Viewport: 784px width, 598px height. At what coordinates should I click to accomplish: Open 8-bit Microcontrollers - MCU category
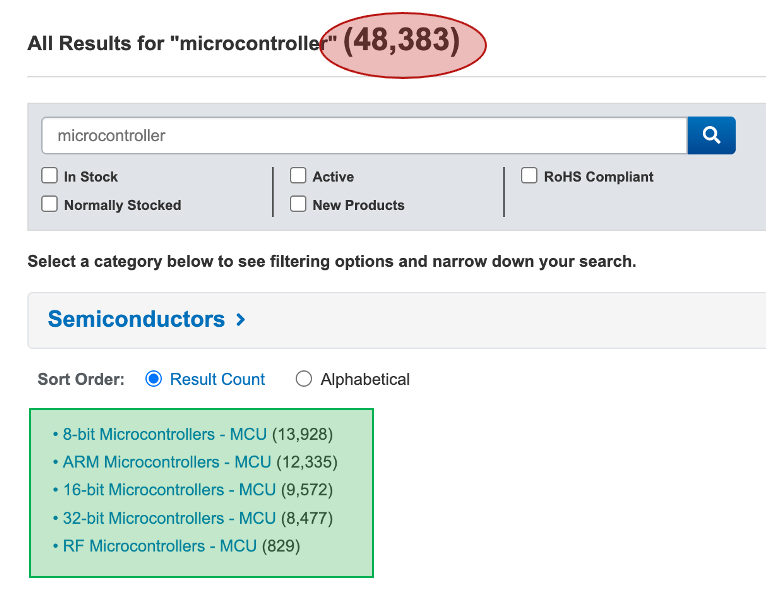165,434
